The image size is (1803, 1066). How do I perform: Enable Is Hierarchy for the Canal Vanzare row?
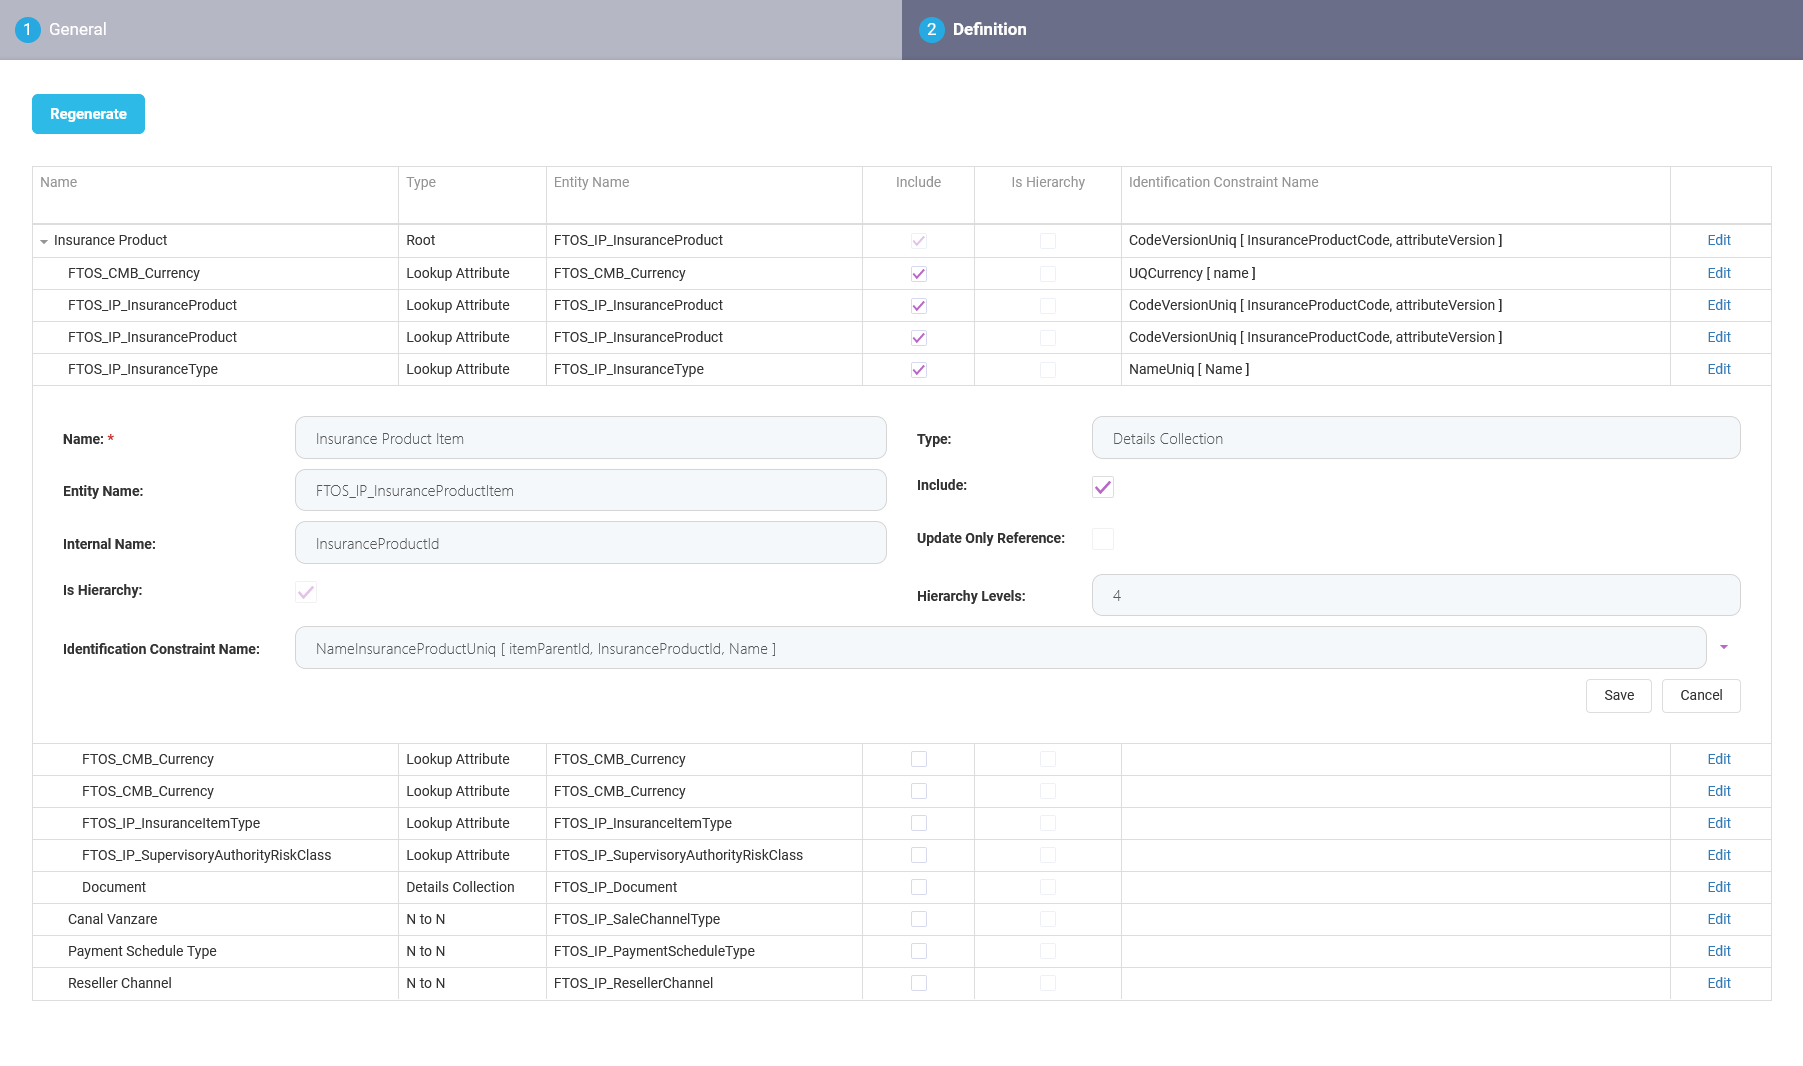(x=1047, y=918)
